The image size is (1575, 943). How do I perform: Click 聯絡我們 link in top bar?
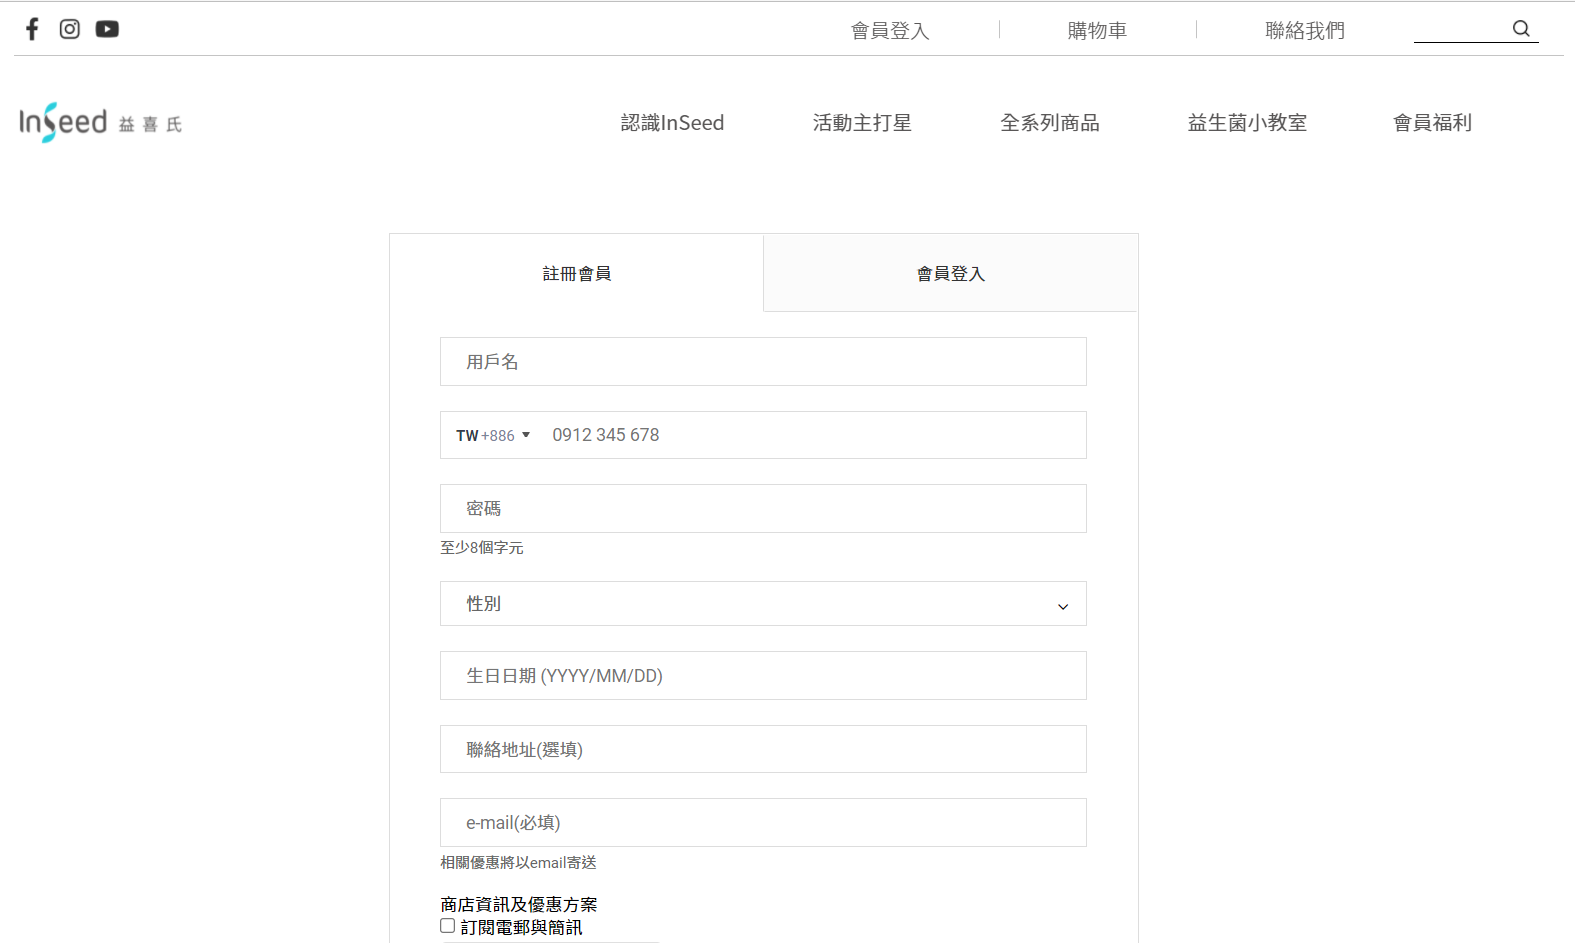pos(1304,31)
